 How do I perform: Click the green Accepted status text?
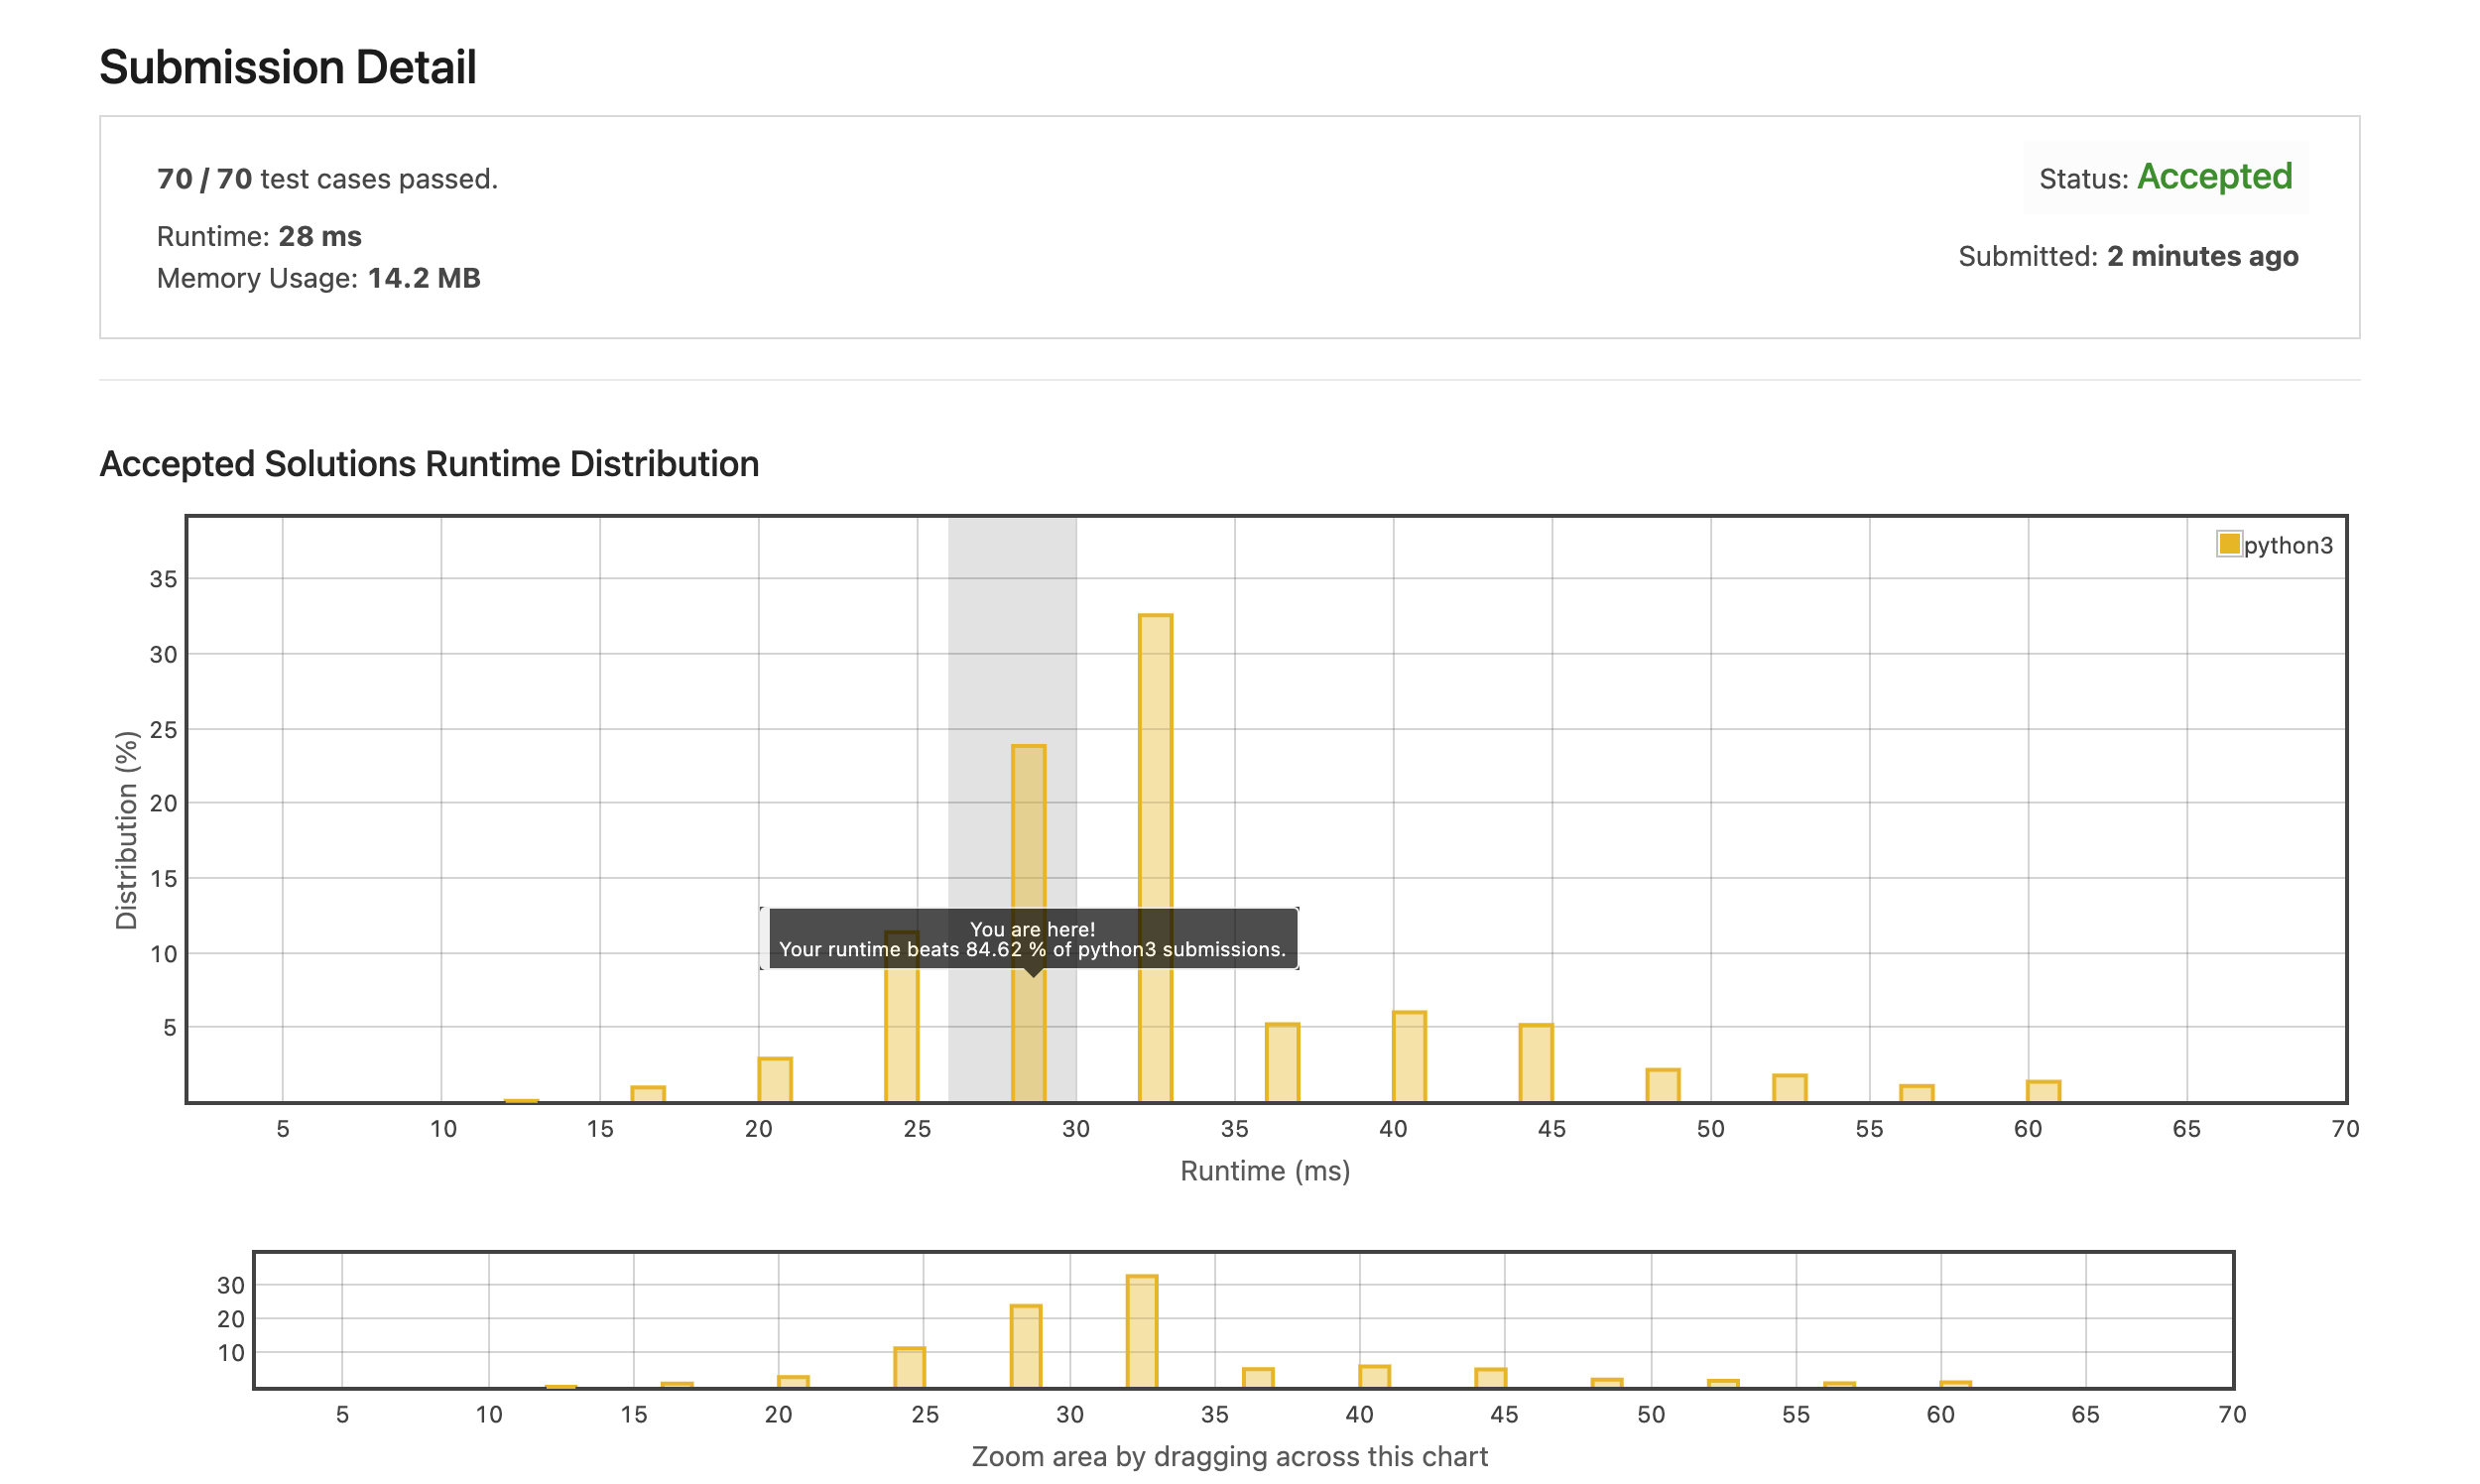click(x=2214, y=177)
